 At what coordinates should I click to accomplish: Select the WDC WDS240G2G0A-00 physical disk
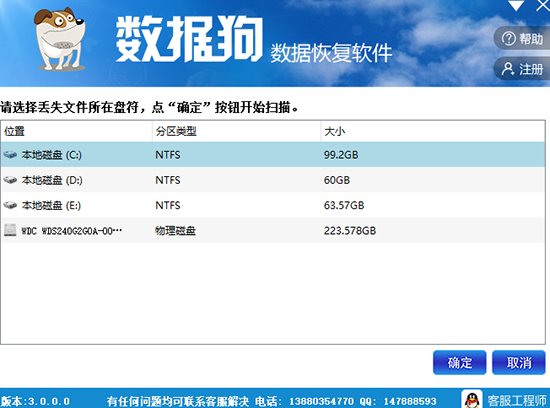(x=273, y=230)
